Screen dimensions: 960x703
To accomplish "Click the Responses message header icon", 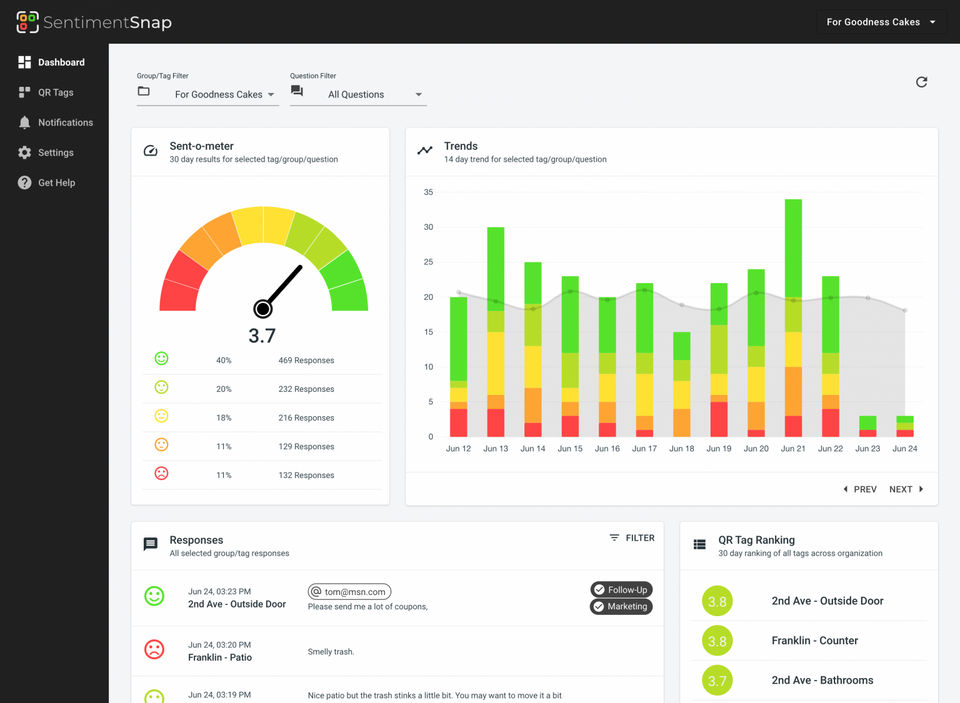I will tap(151, 544).
